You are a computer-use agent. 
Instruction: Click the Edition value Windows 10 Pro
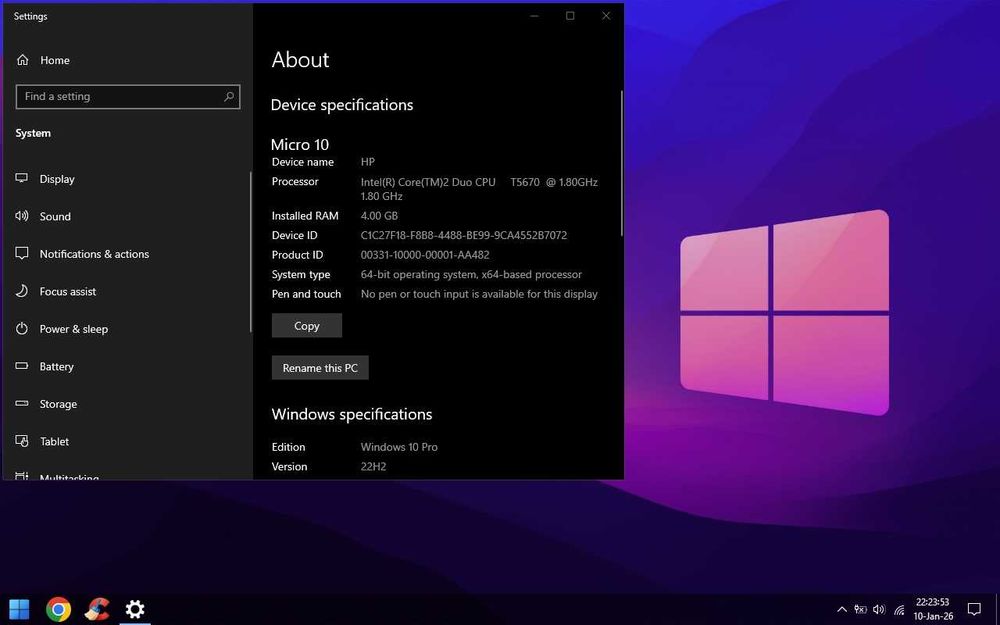pyautogui.click(x=399, y=447)
